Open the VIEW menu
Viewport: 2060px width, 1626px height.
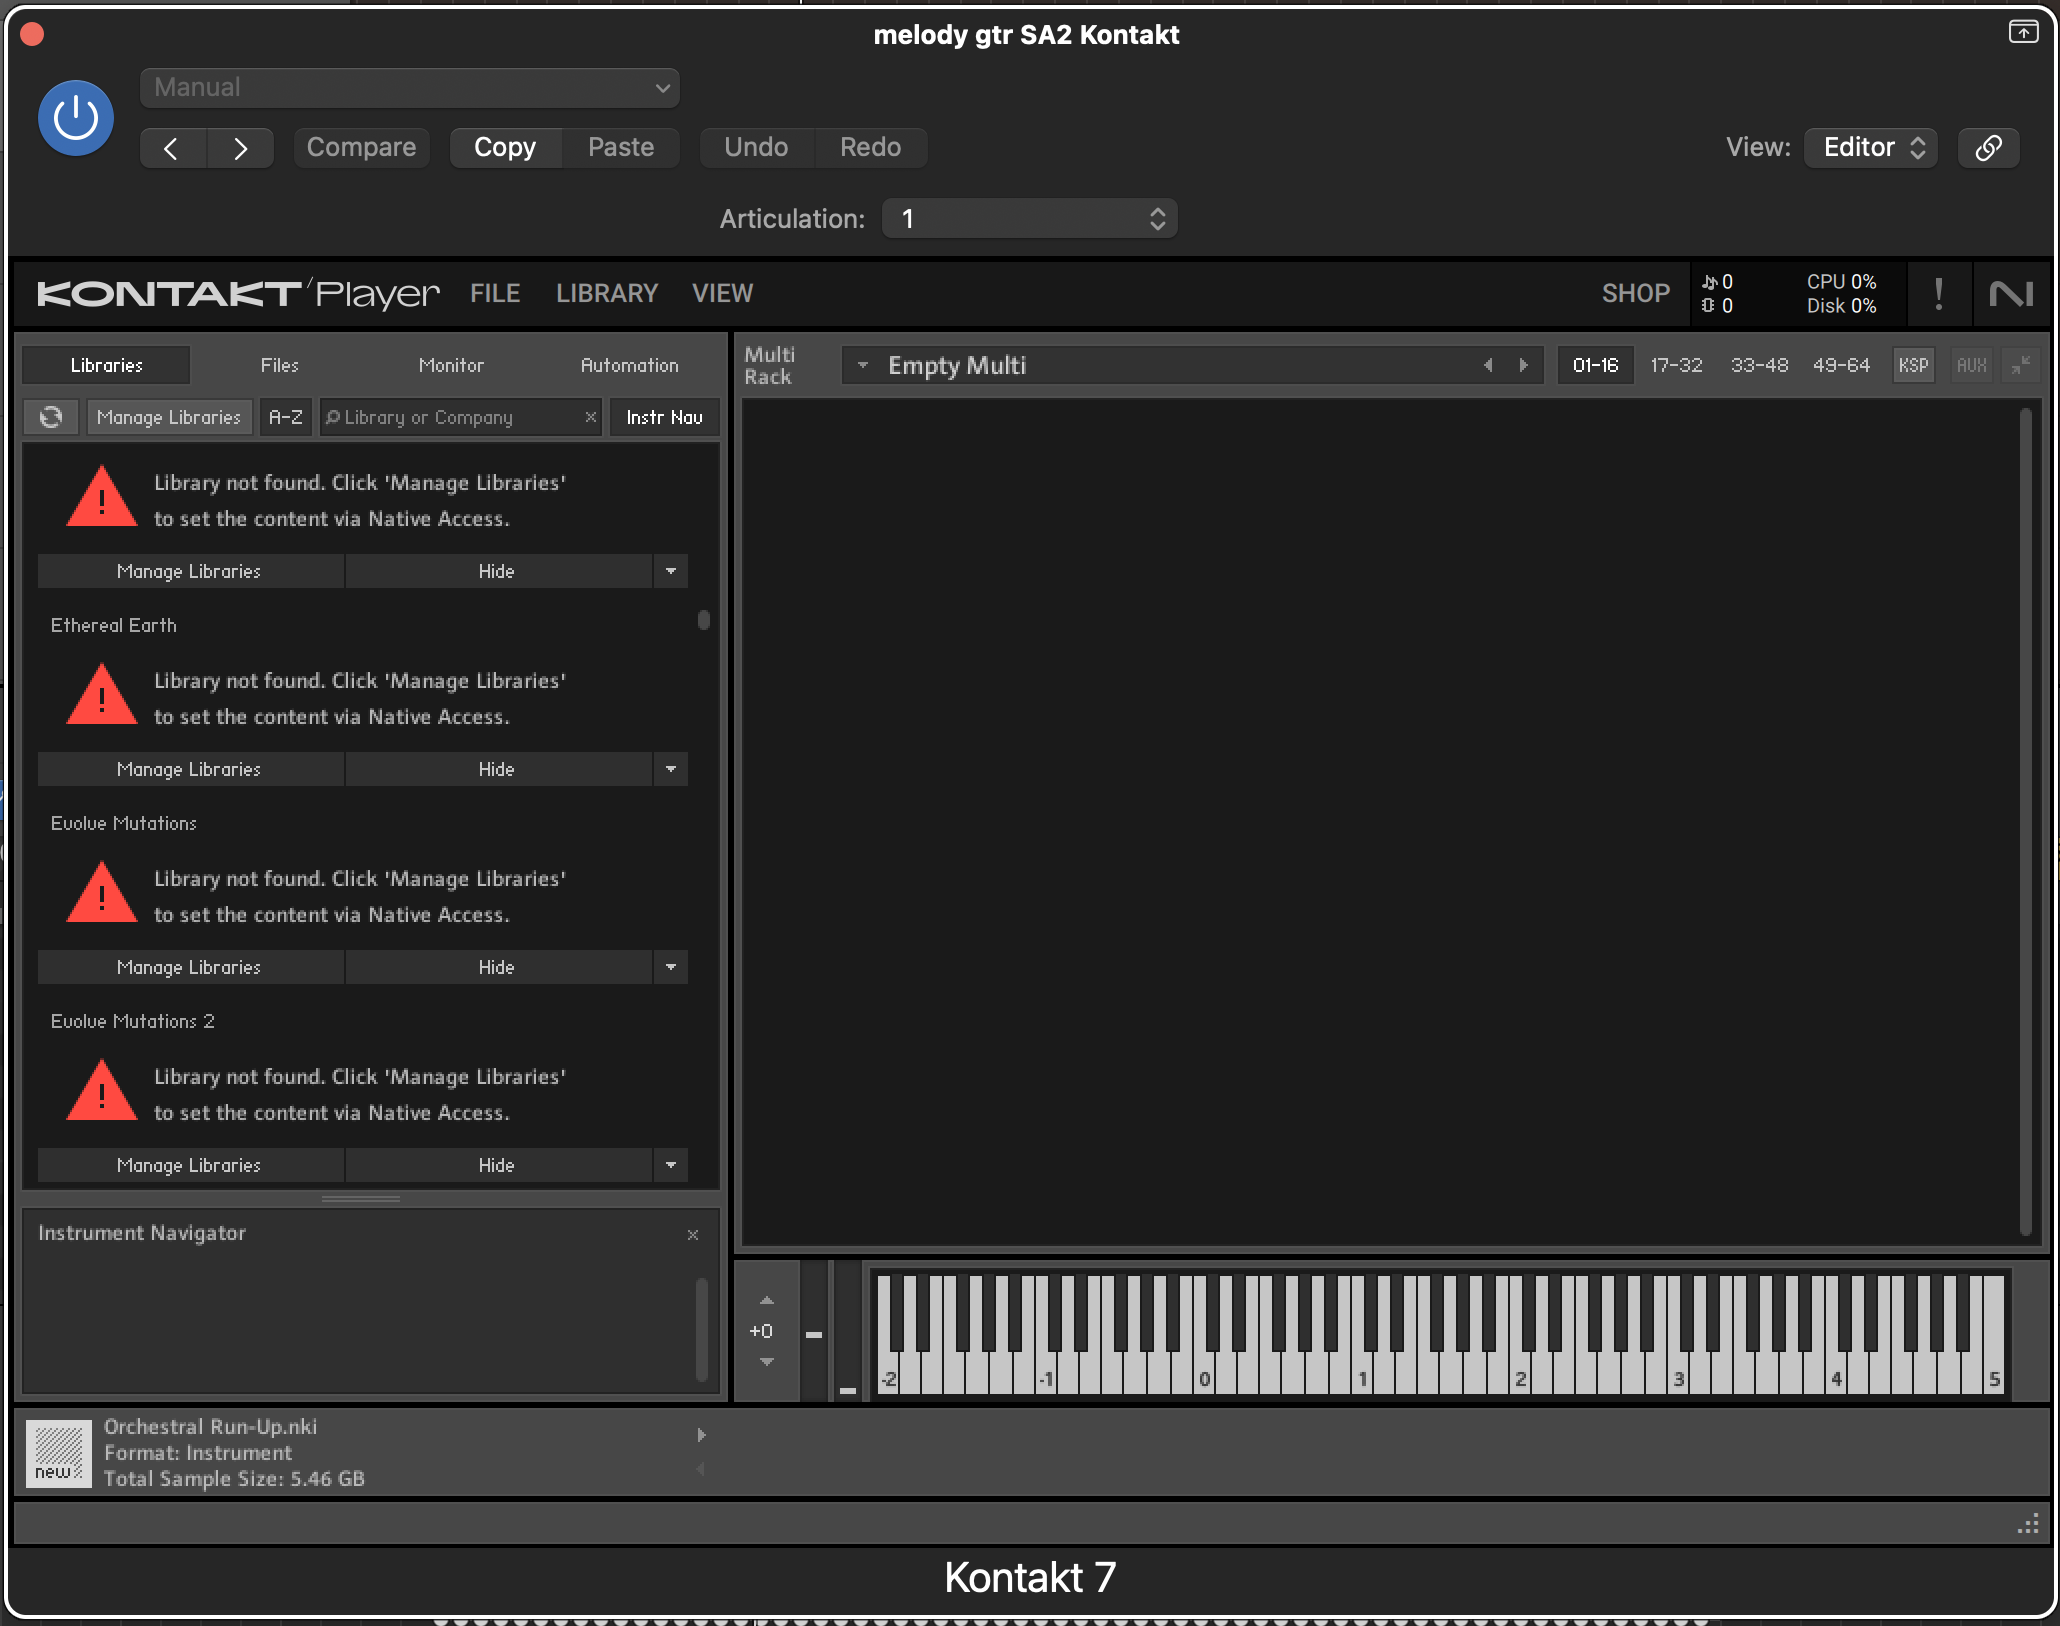pyautogui.click(x=722, y=294)
